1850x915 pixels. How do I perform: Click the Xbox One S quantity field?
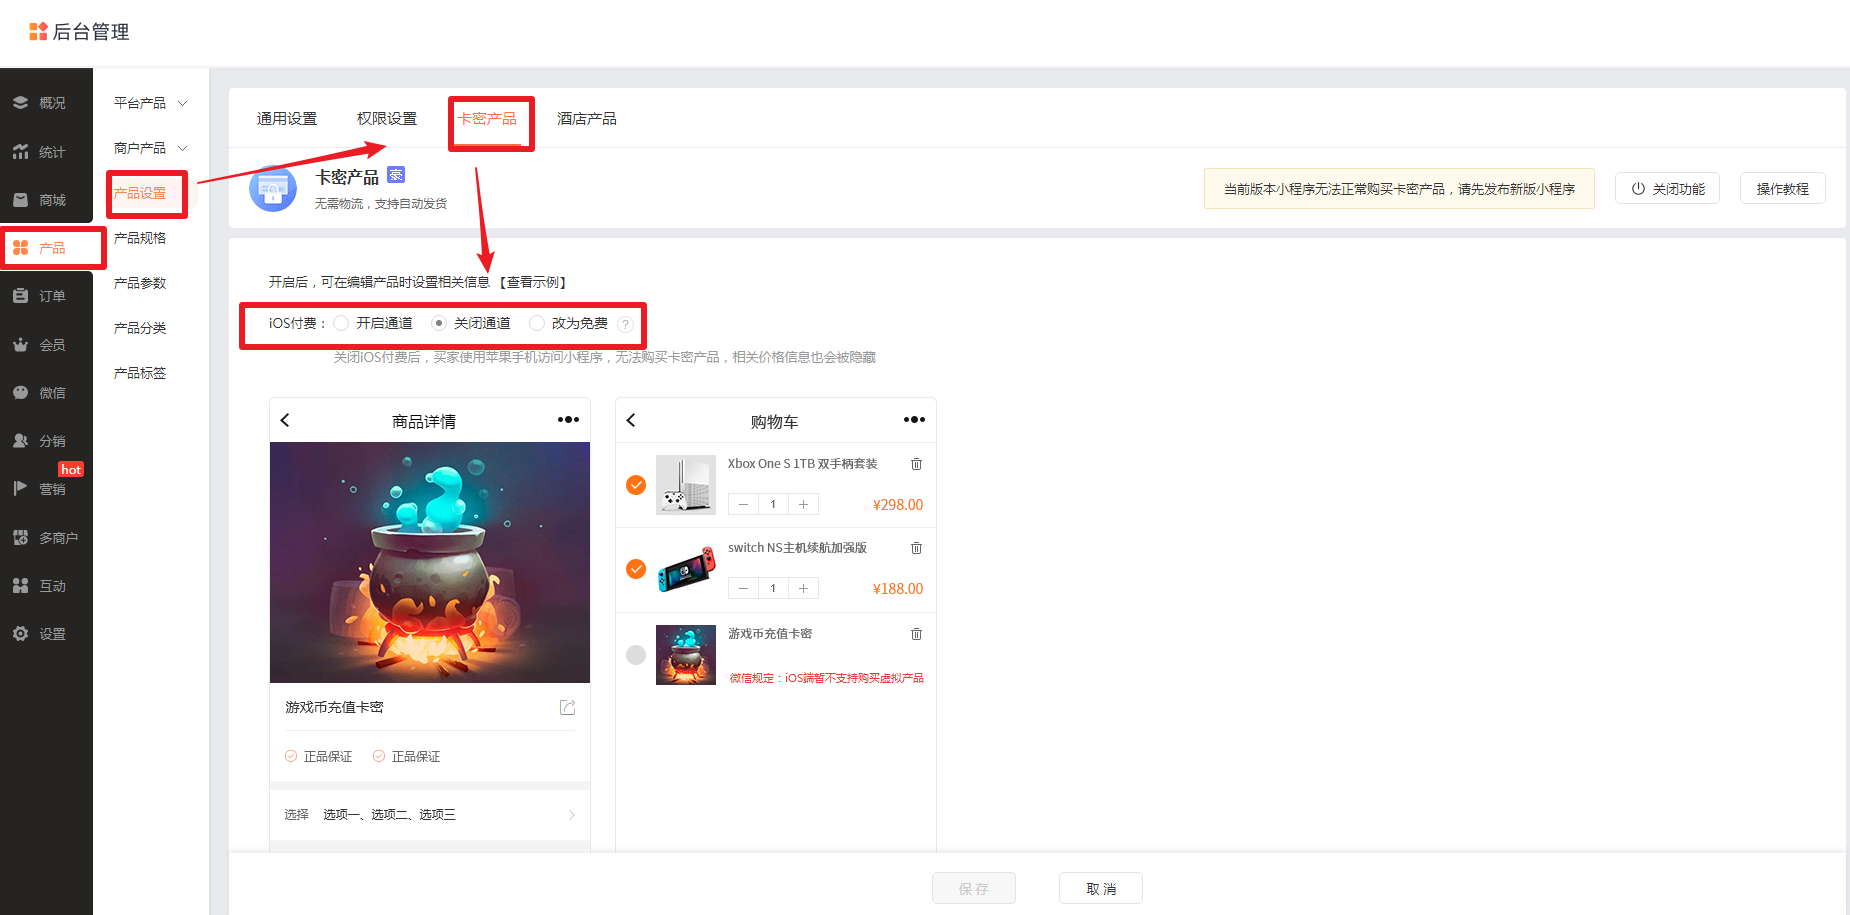pyautogui.click(x=773, y=504)
